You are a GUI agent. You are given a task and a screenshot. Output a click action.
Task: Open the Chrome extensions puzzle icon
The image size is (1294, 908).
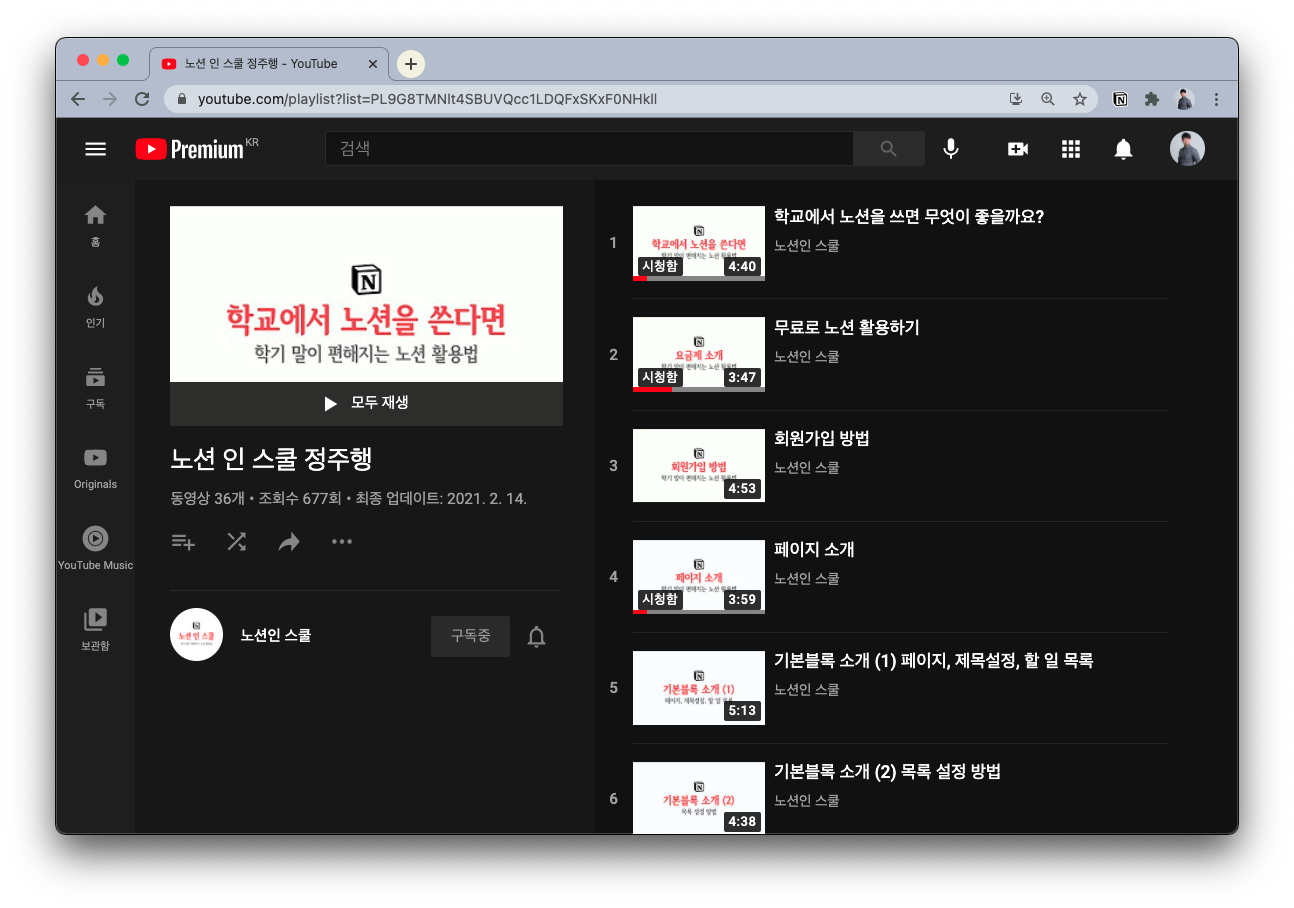tap(1152, 99)
